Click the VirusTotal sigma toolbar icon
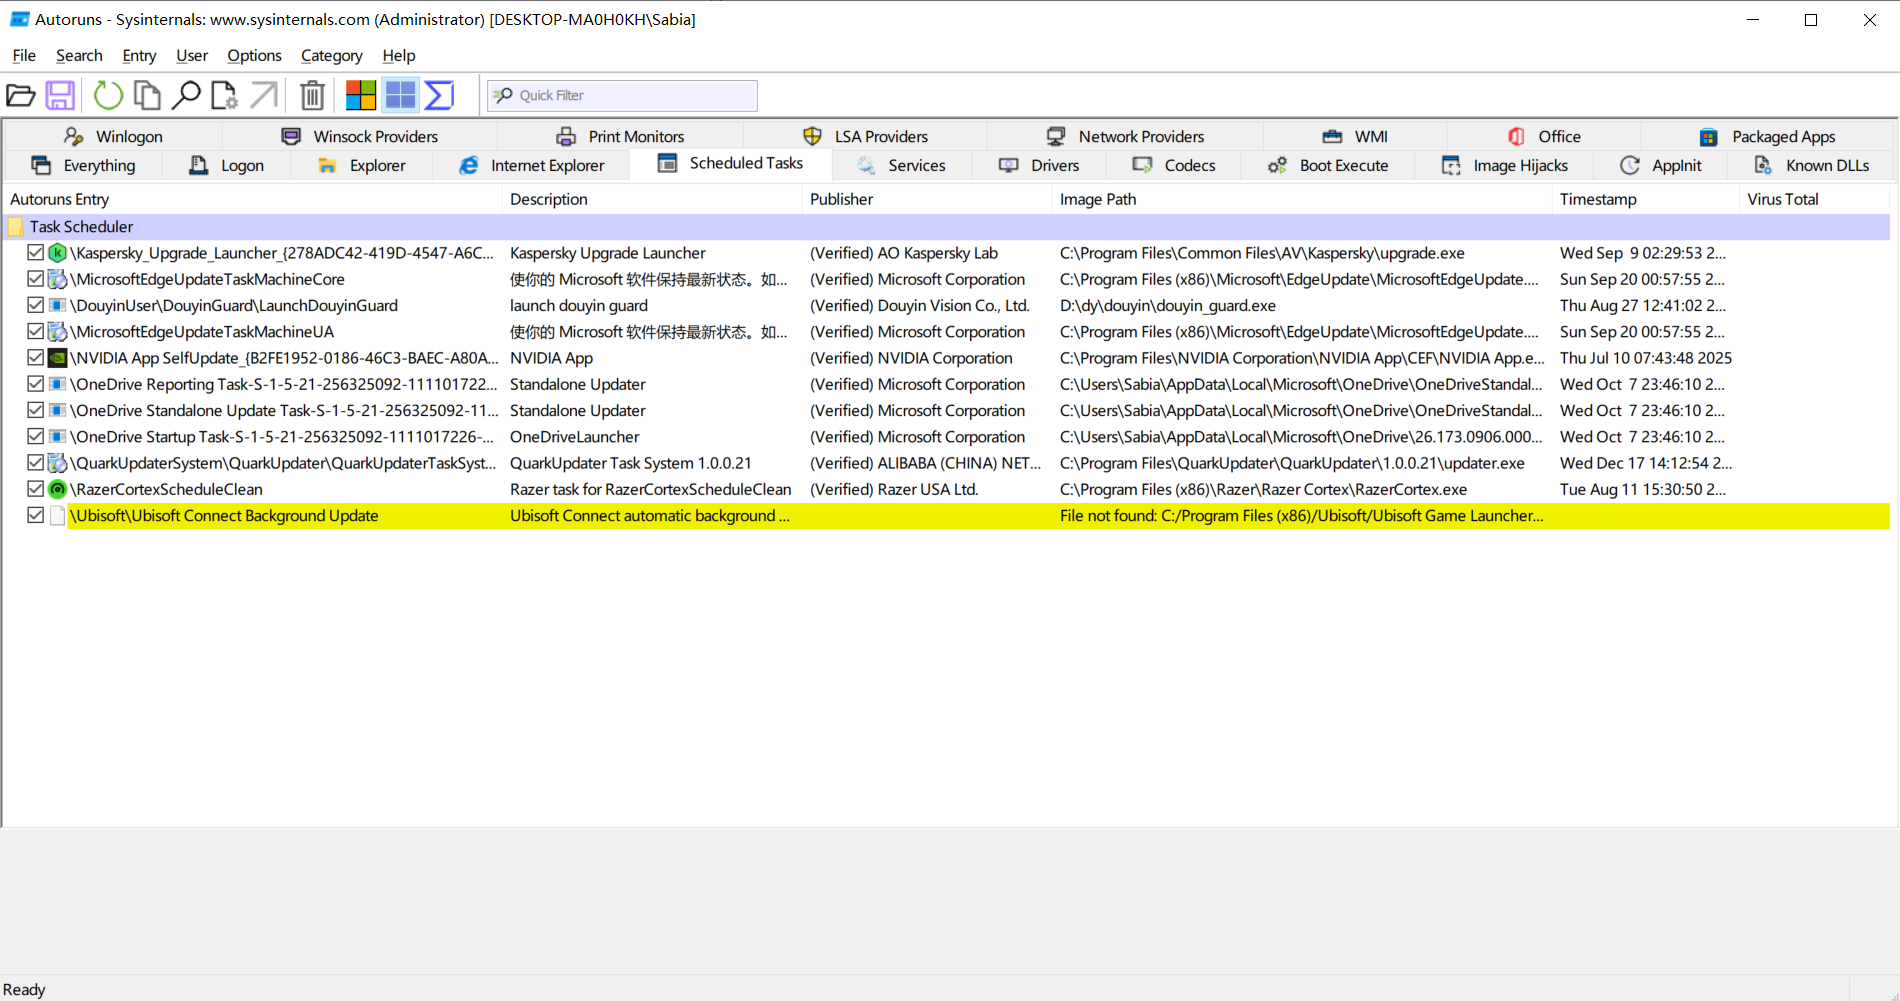Screen dimensions: 1900x1001 click(x=439, y=95)
